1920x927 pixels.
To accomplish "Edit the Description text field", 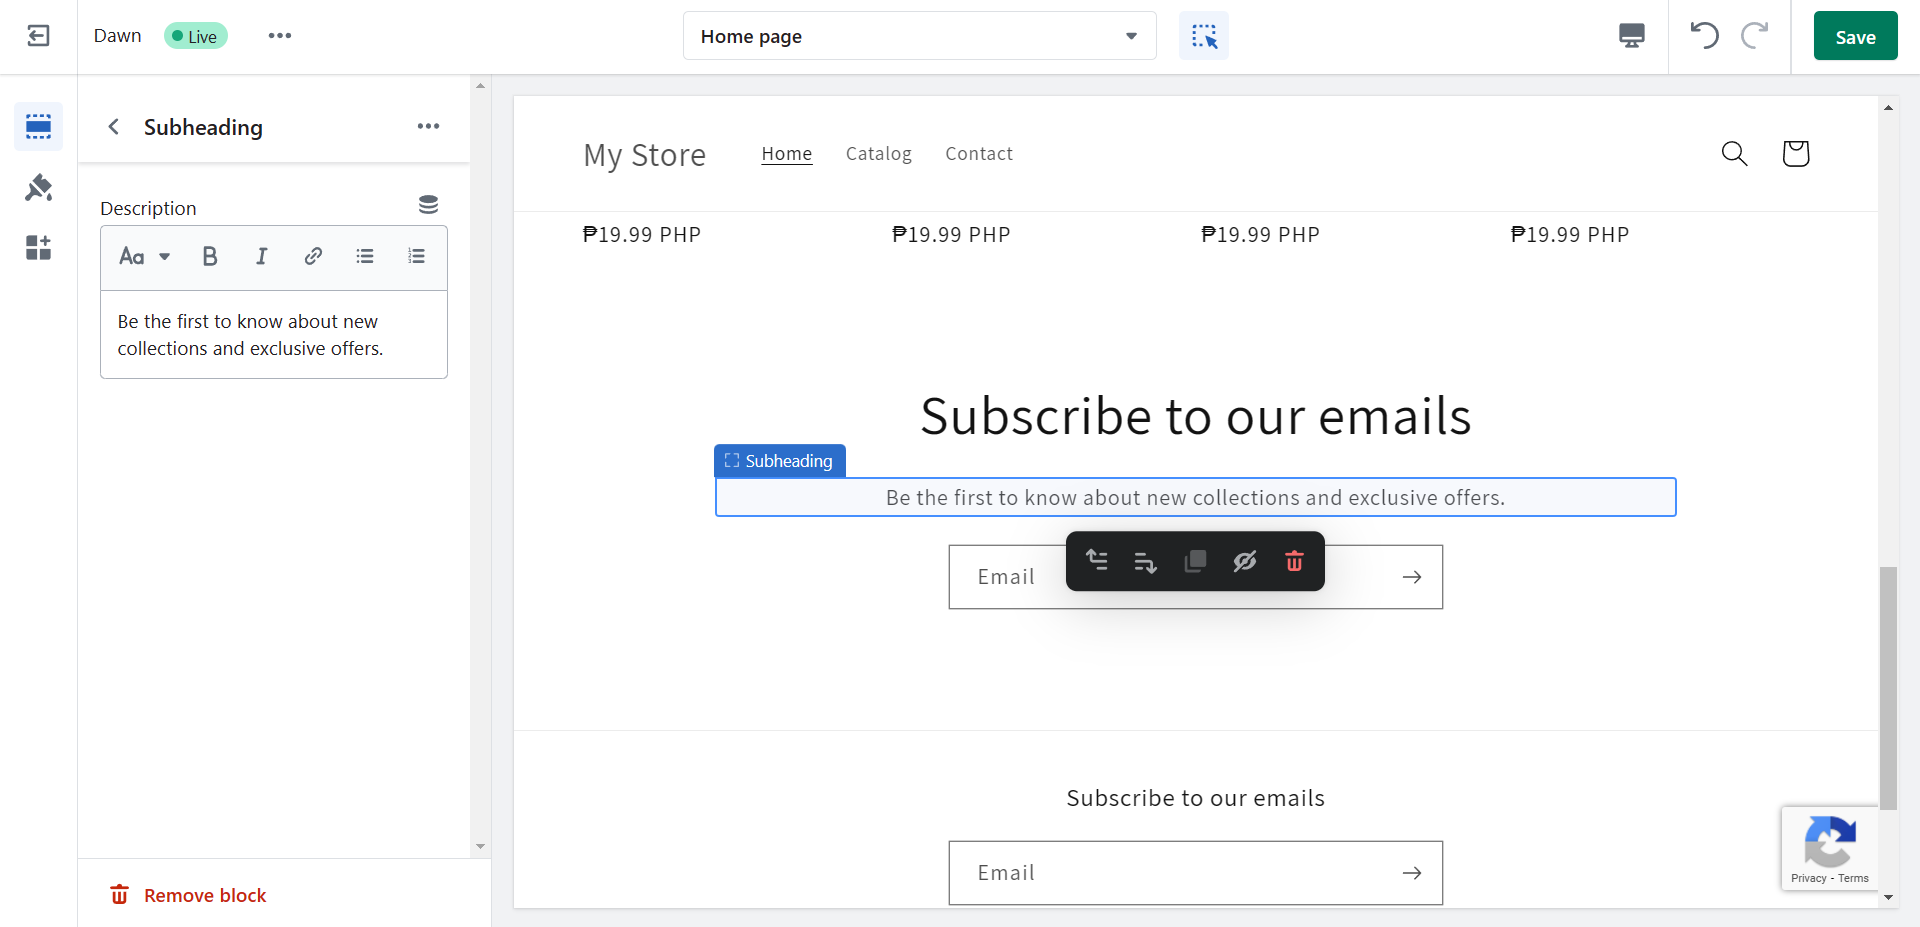I will (x=274, y=335).
